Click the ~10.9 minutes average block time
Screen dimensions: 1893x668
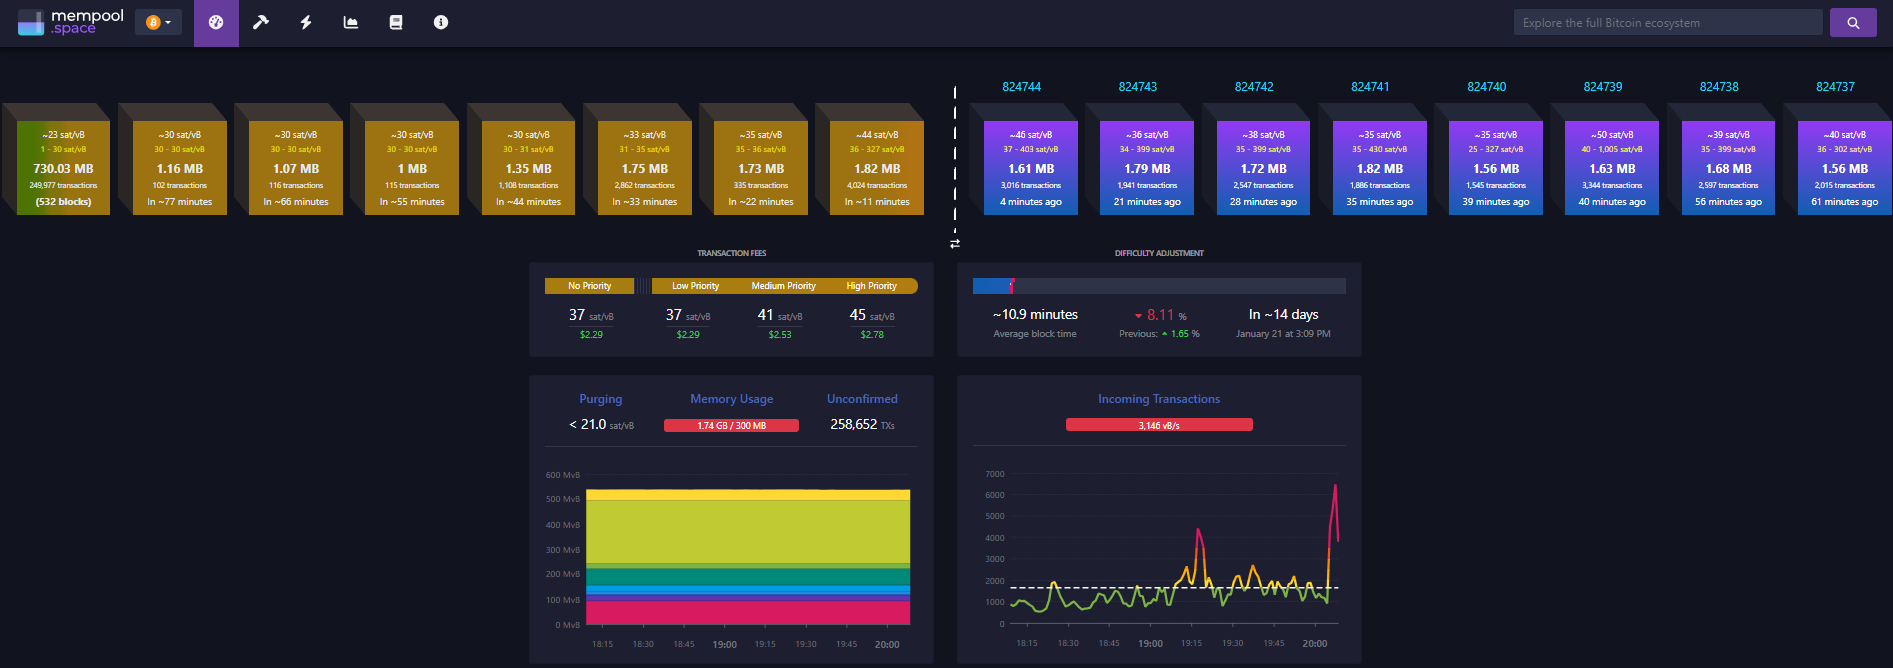tap(1035, 314)
